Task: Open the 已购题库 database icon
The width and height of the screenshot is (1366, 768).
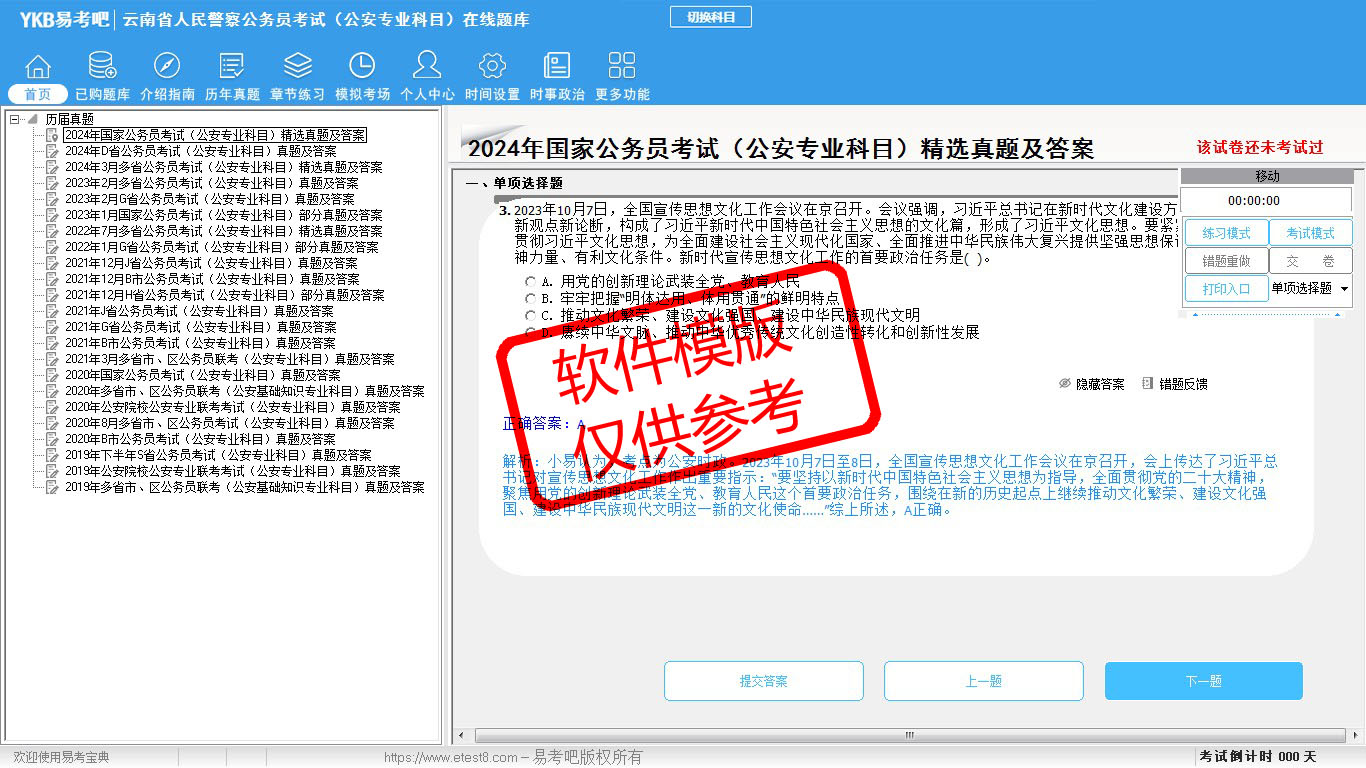Action: click(102, 67)
